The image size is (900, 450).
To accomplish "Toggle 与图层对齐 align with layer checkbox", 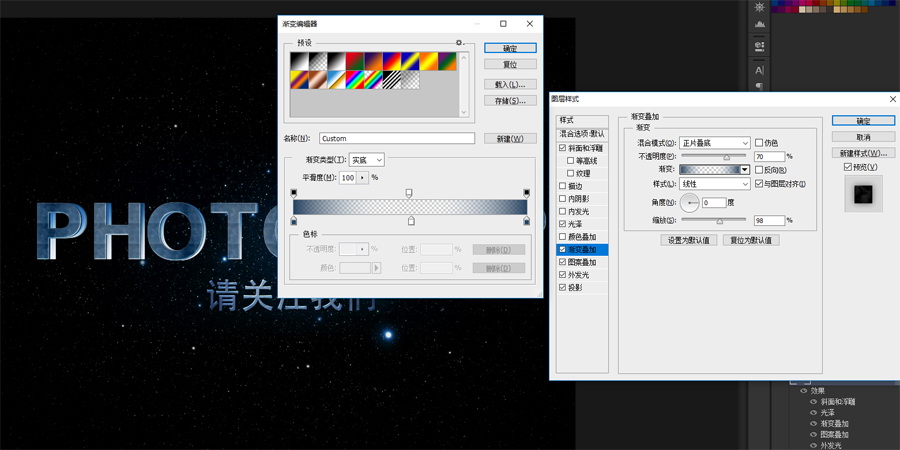I will click(759, 184).
